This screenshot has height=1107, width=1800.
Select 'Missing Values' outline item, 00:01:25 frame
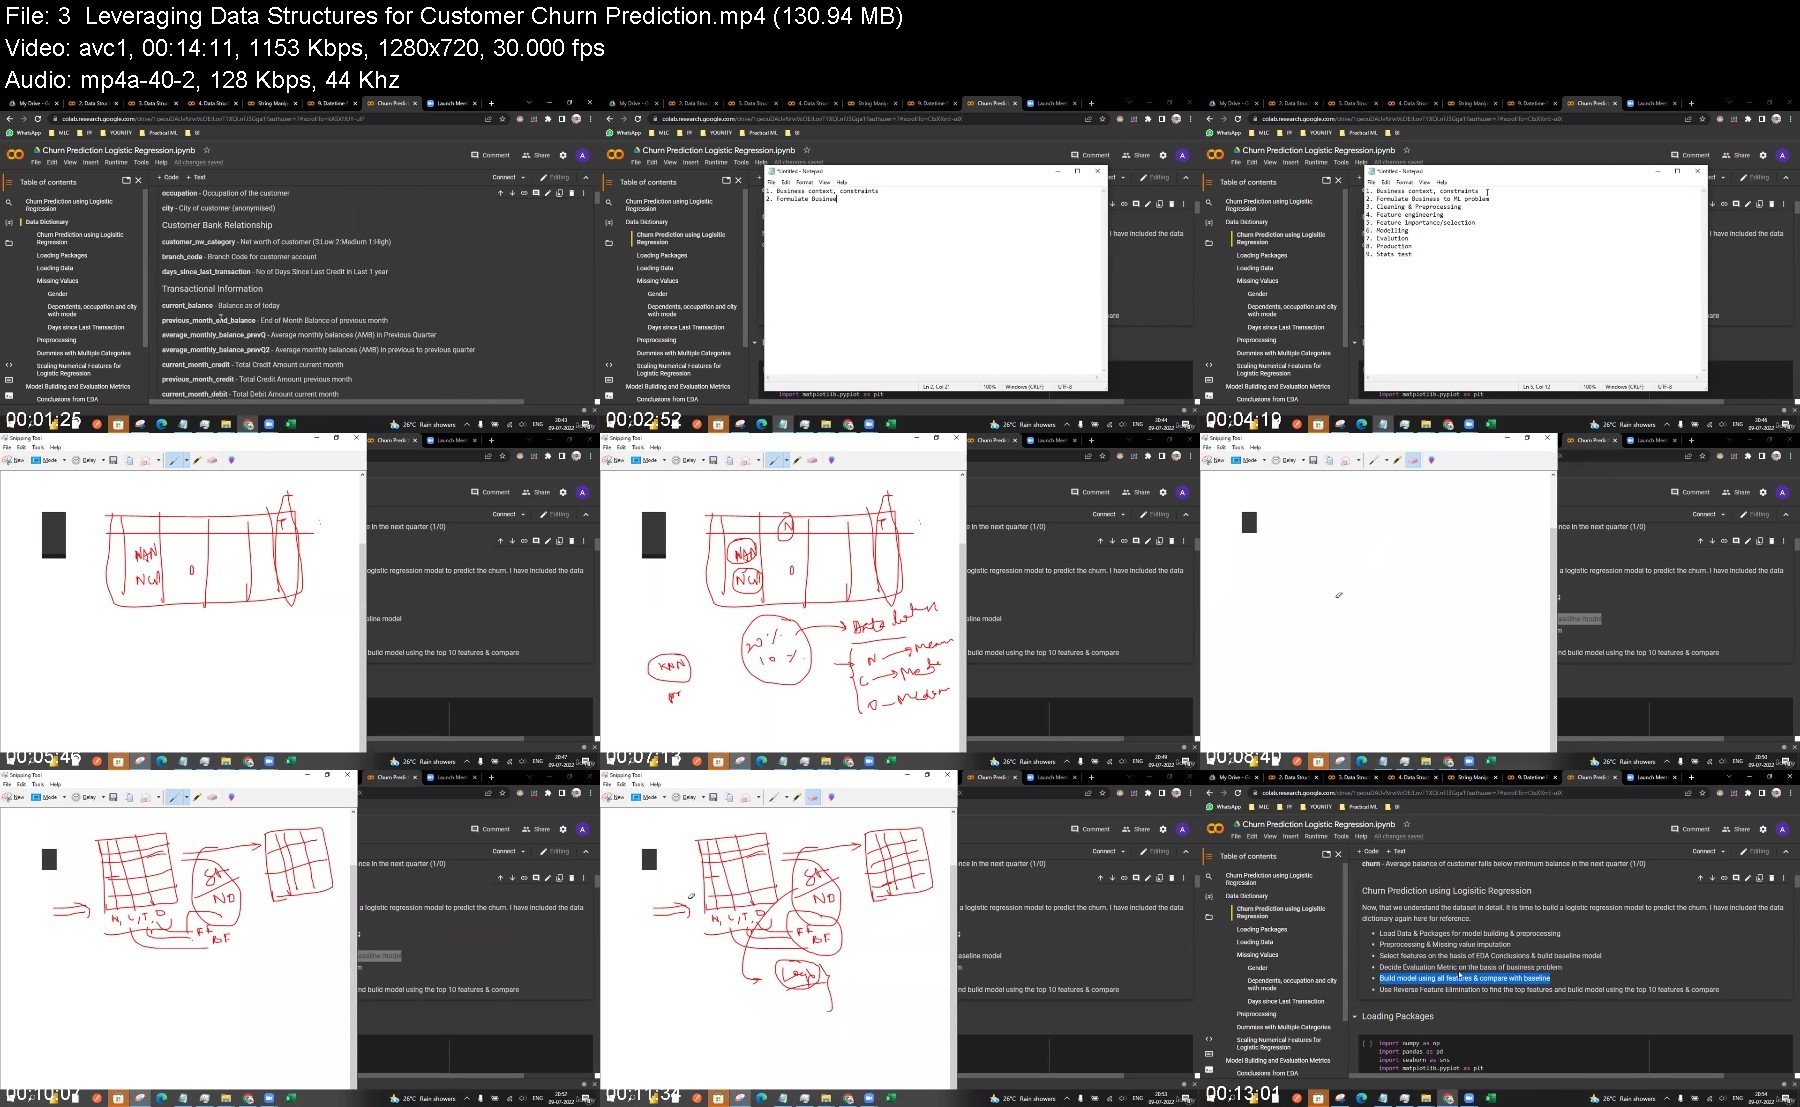point(57,281)
